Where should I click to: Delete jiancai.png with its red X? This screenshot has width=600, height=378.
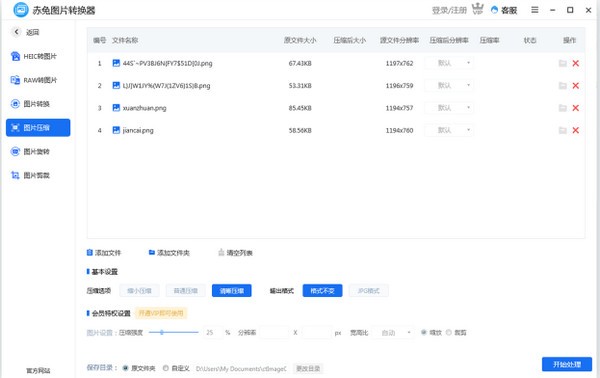click(576, 130)
